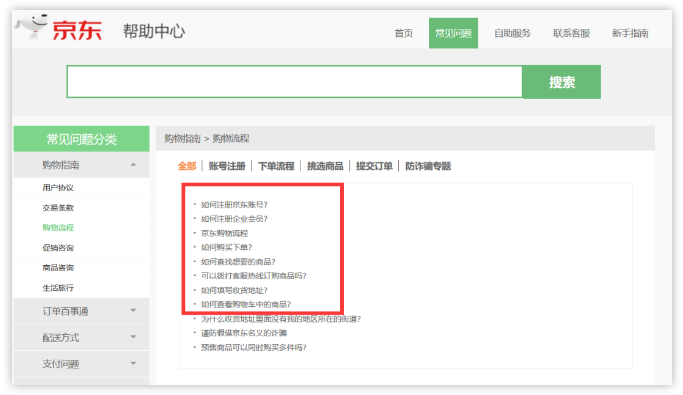This screenshot has height=395, width=683.
Task: Click the 购物流程 breadcrumb text
Action: [x=231, y=138]
